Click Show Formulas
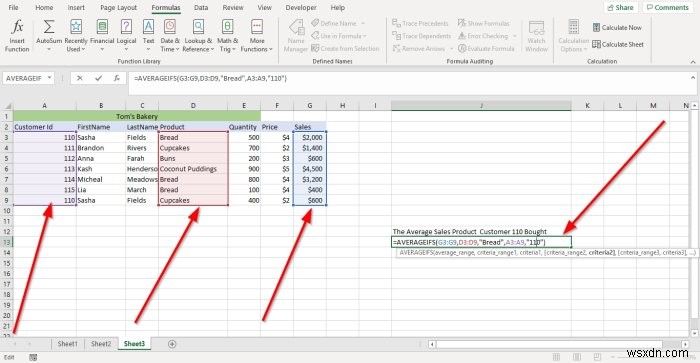 pos(483,23)
